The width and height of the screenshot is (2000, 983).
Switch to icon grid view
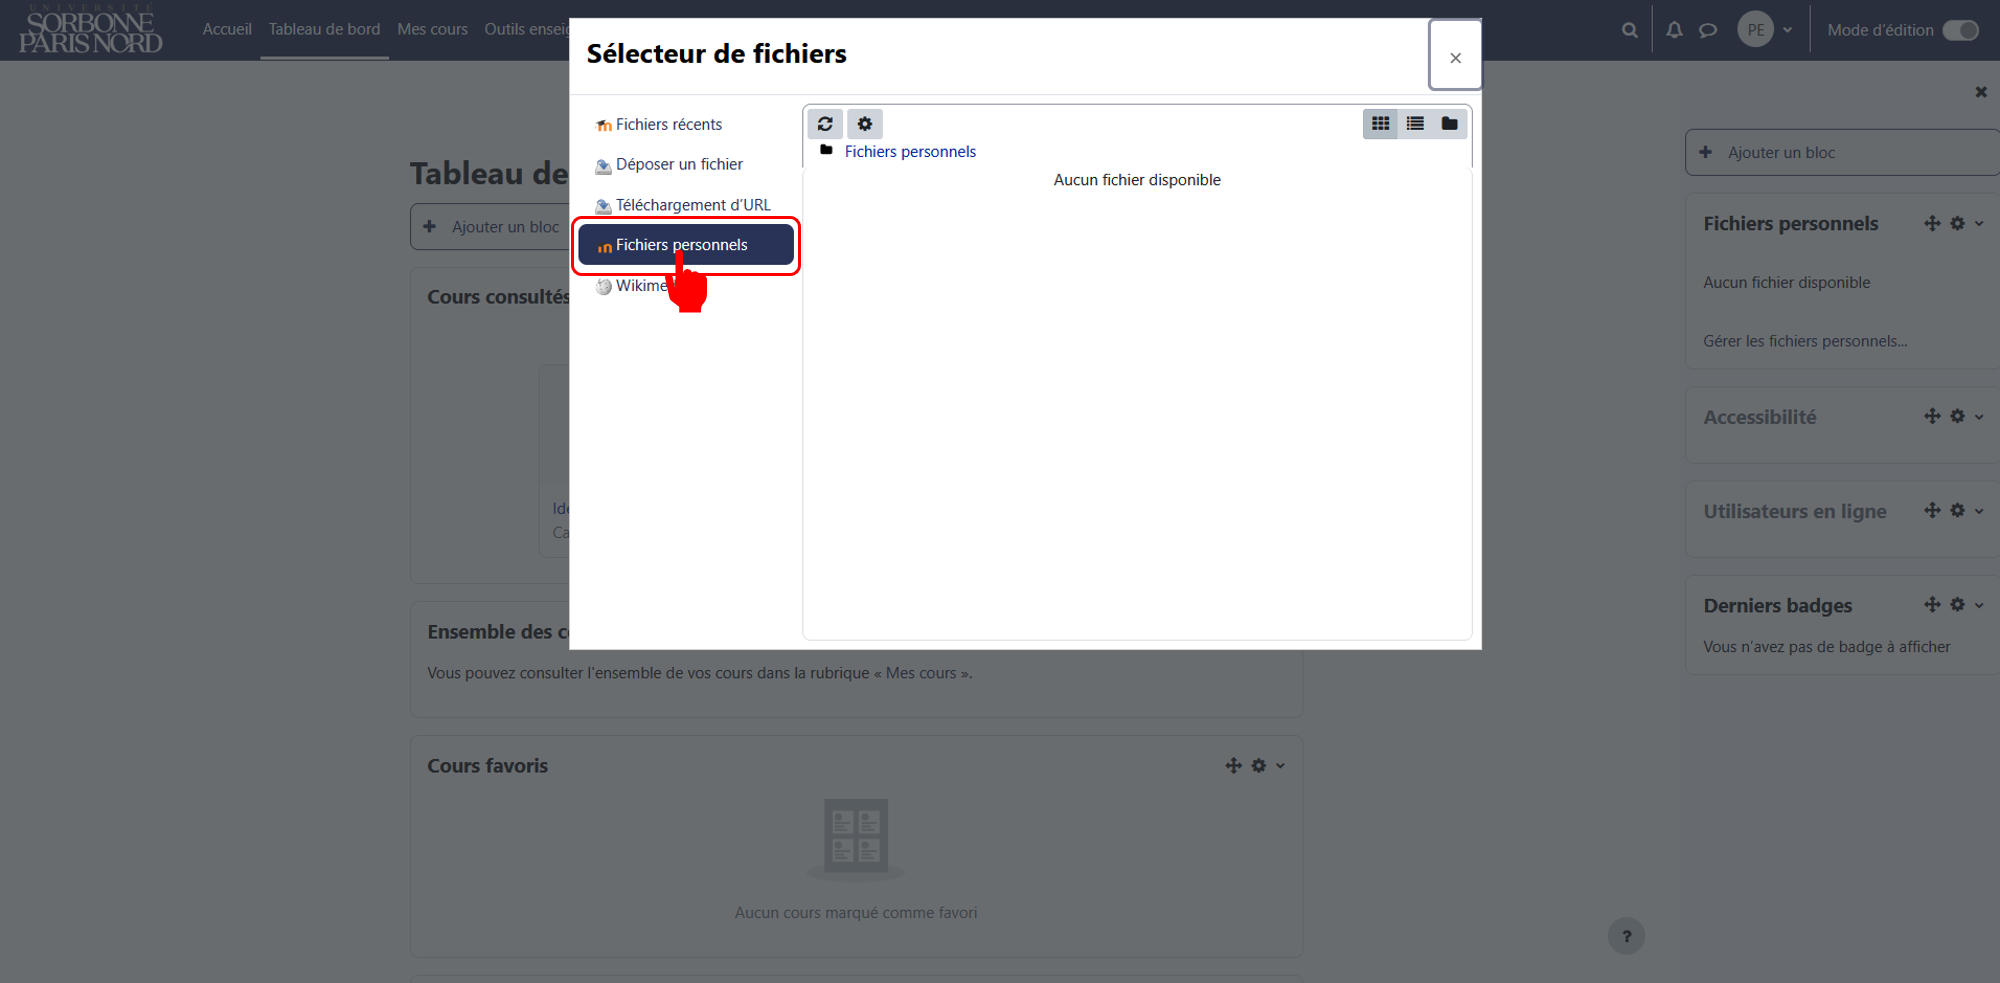[x=1380, y=124]
